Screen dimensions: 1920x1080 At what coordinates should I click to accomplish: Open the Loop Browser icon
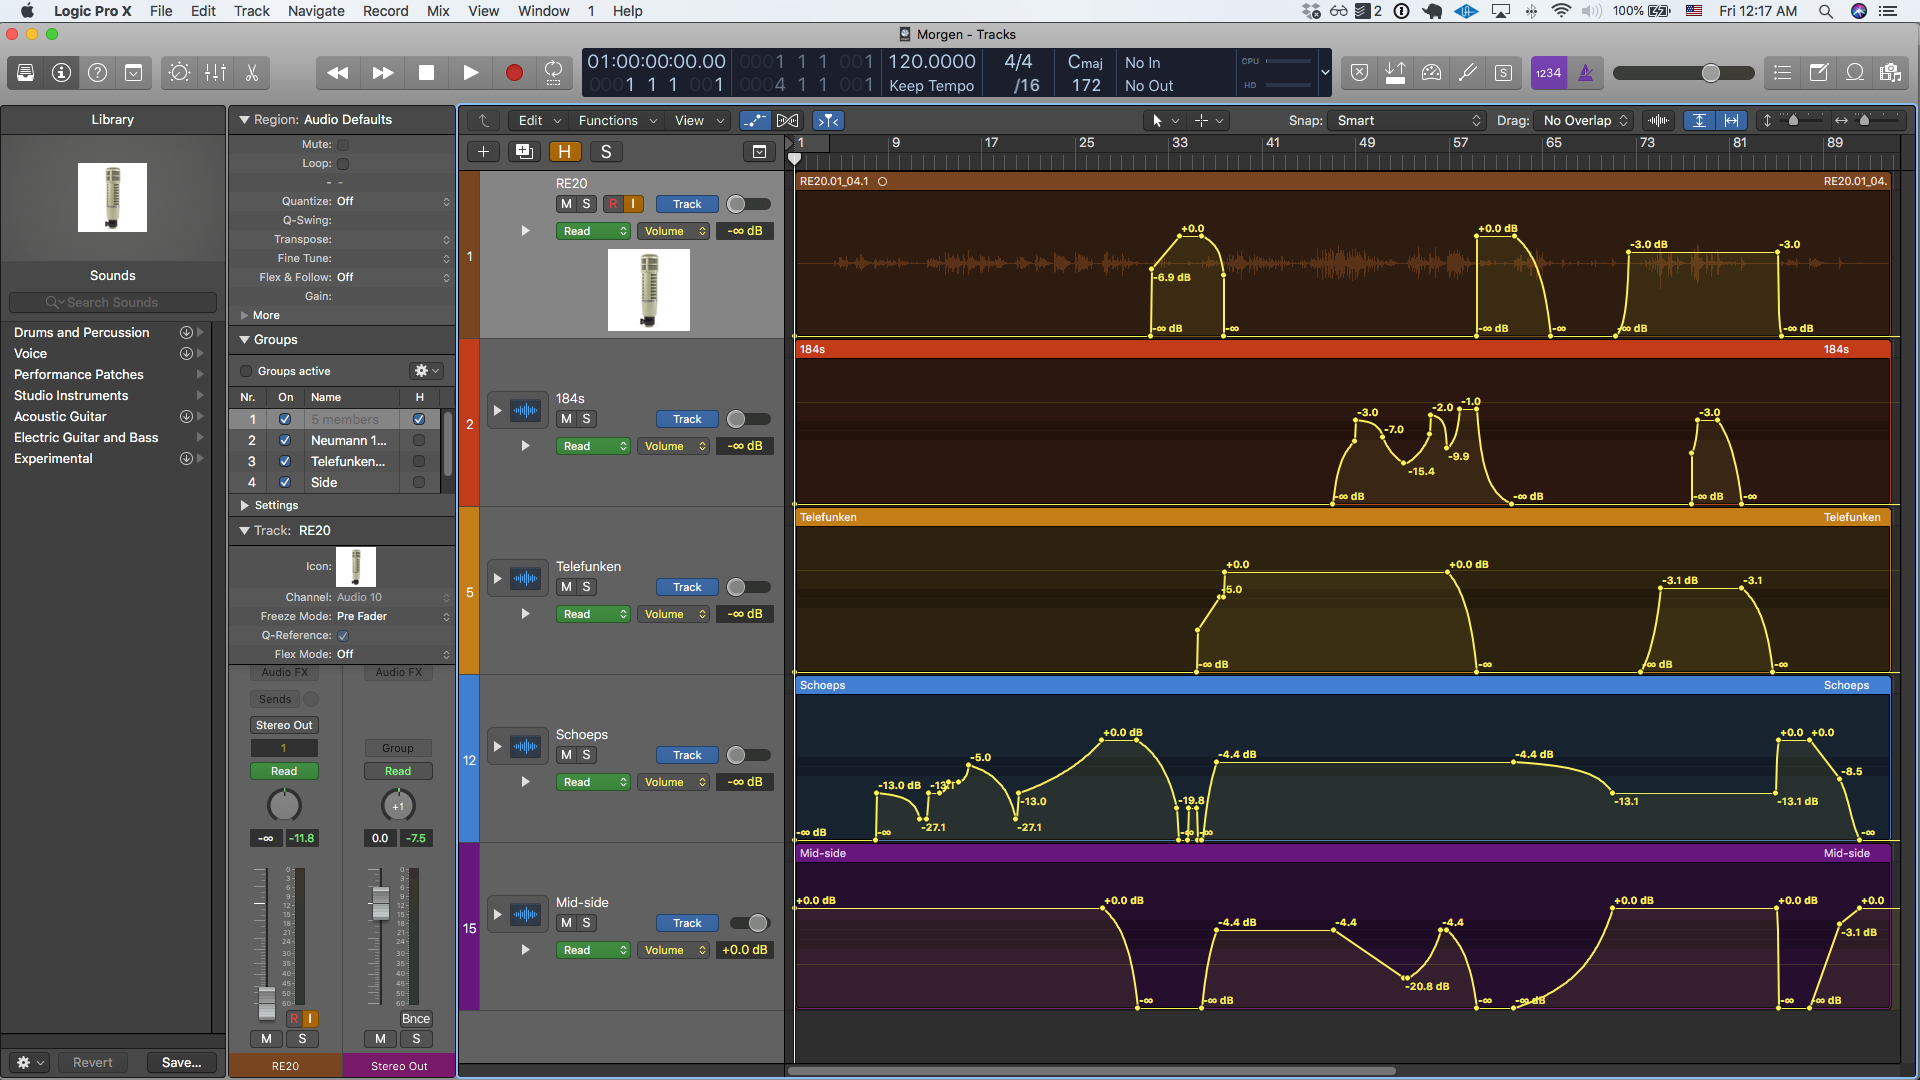click(1855, 73)
